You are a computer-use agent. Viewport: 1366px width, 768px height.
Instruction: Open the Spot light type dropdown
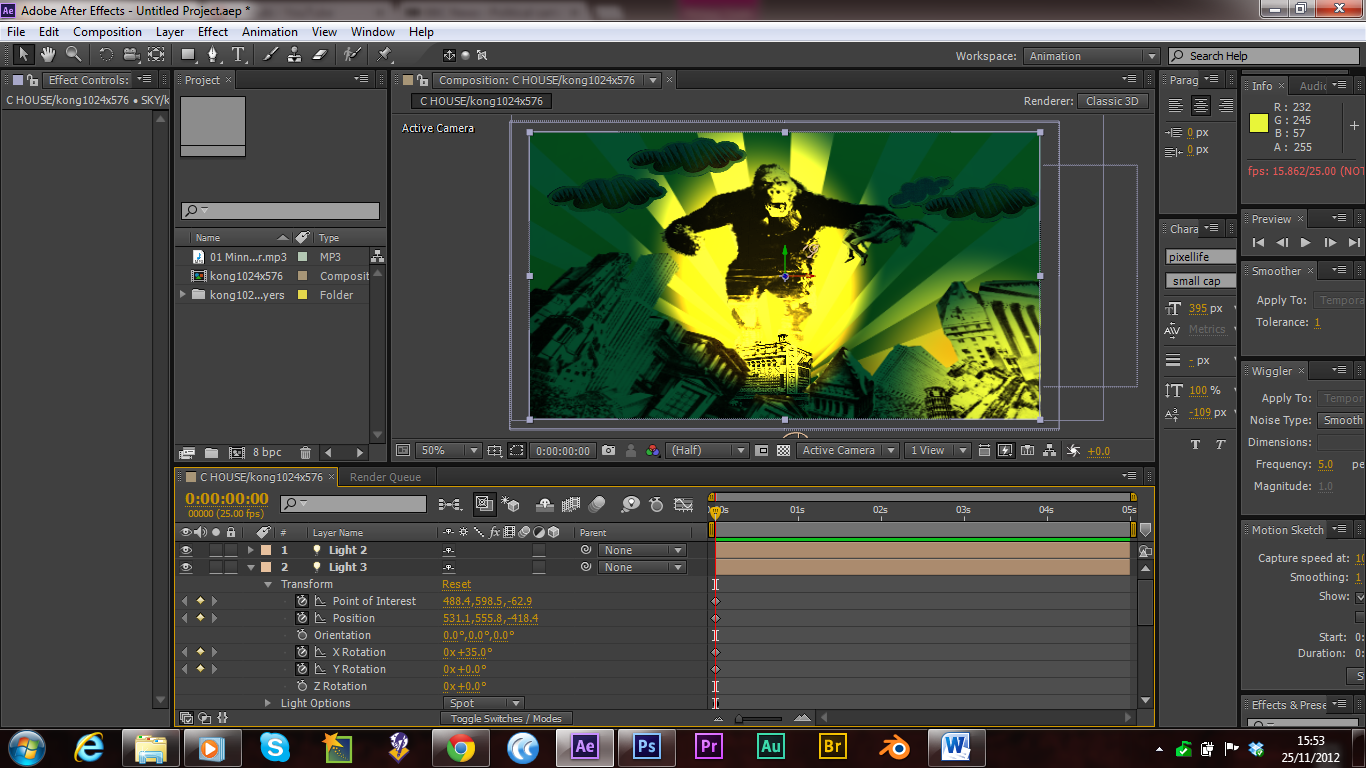pos(484,703)
